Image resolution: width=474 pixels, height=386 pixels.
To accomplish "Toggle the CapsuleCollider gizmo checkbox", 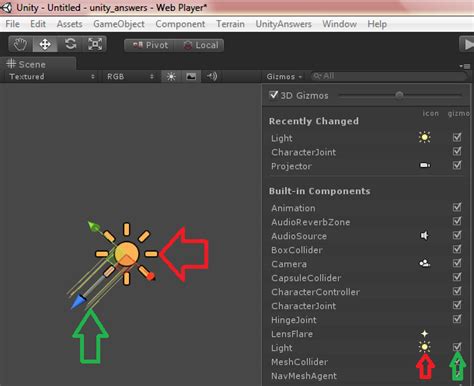I will [457, 277].
